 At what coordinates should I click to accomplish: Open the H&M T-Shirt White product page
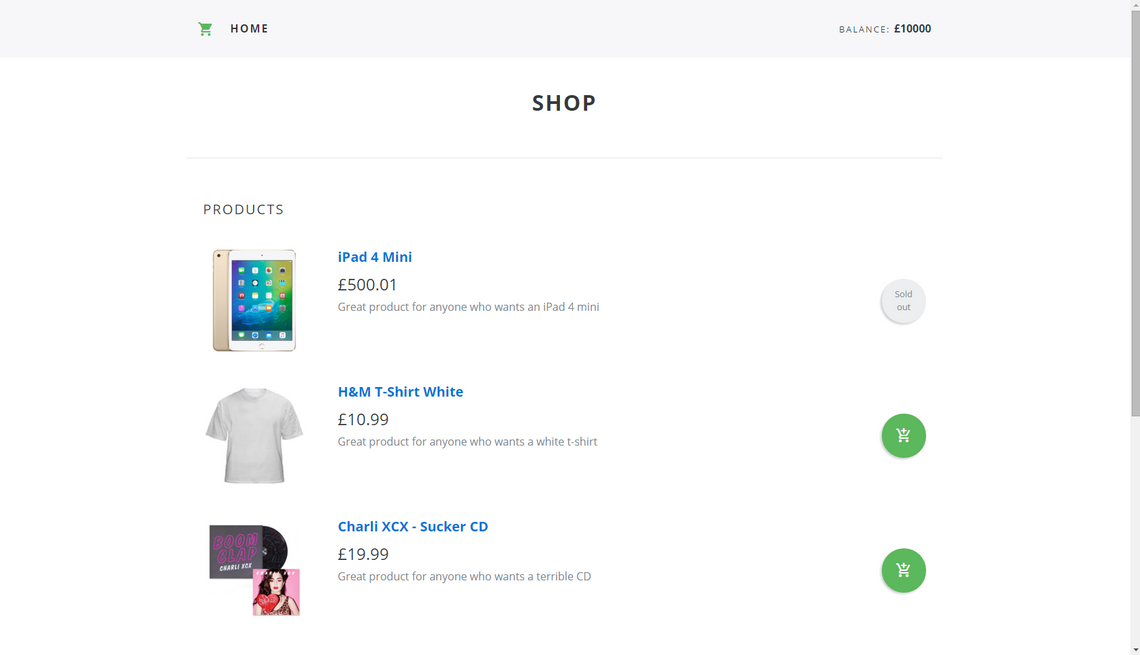pyautogui.click(x=401, y=391)
